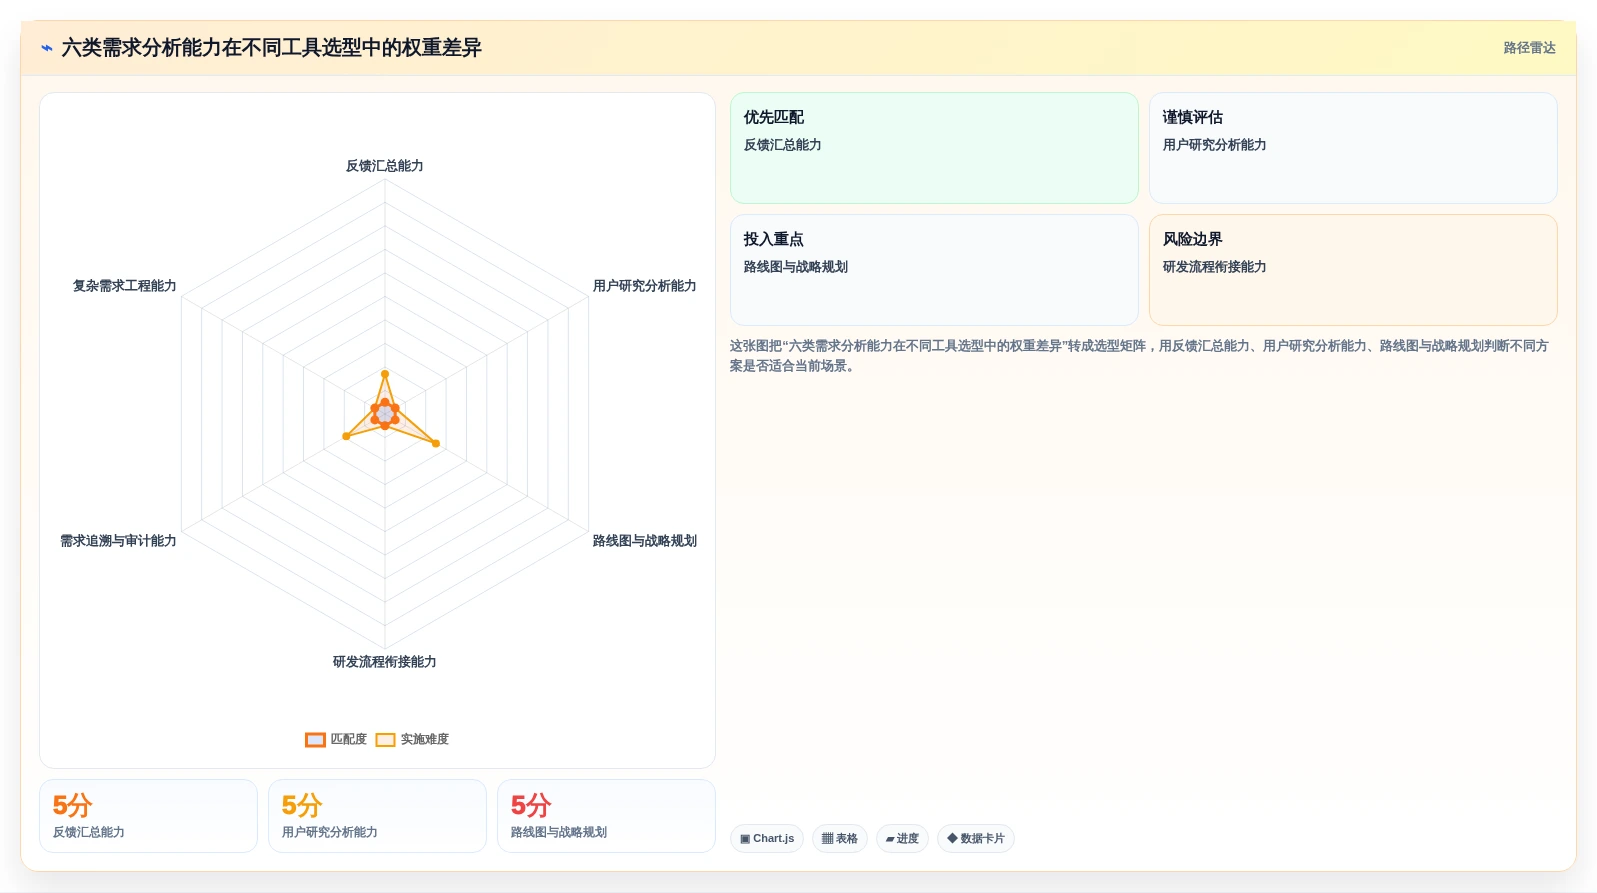
Task: Click the 路径雷达 label
Action: click(x=1529, y=48)
